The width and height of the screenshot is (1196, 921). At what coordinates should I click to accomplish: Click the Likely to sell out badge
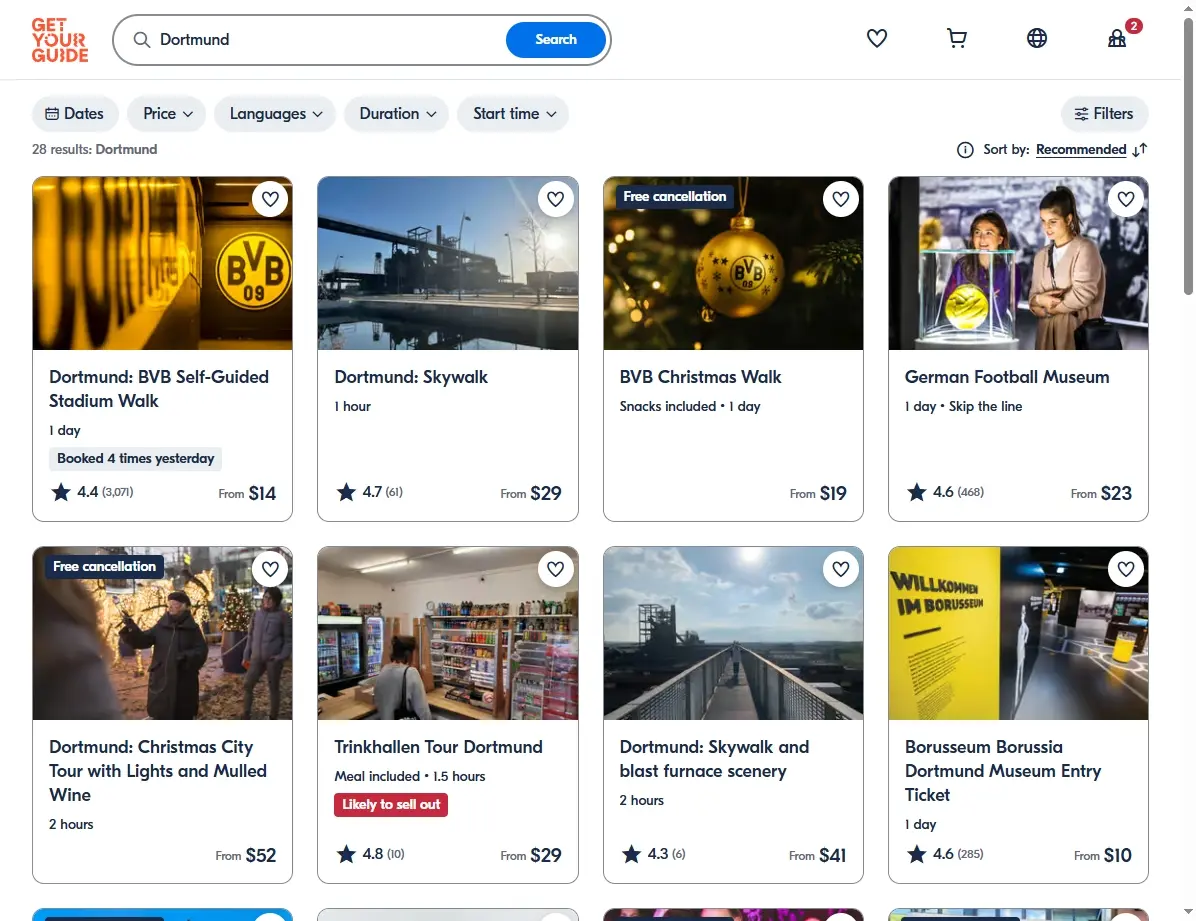click(391, 805)
